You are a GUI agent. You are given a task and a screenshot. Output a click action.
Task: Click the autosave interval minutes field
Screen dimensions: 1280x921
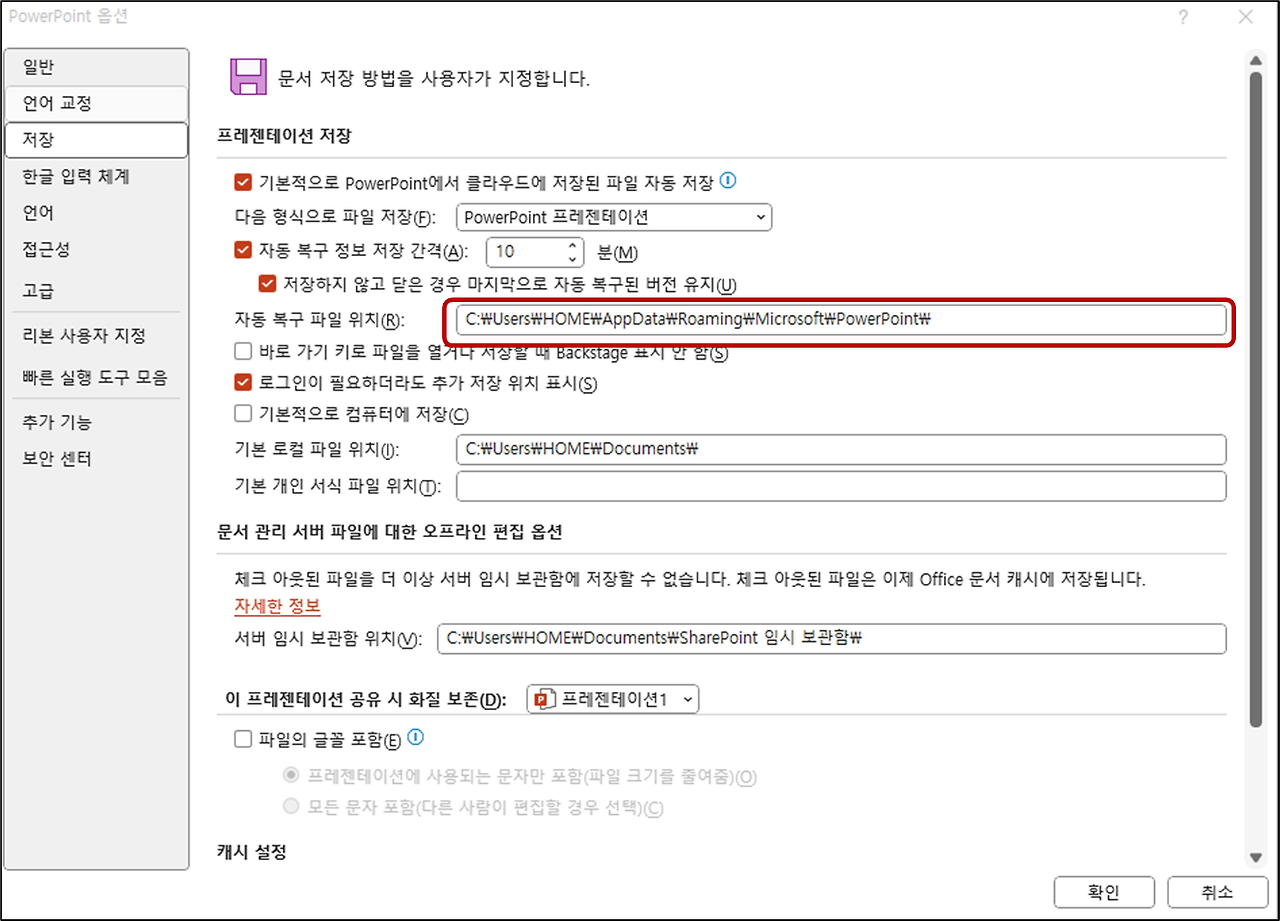click(x=525, y=251)
